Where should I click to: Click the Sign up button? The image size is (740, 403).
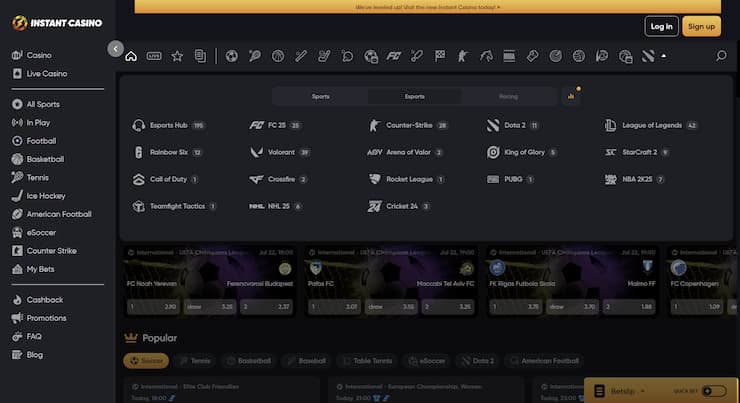click(x=701, y=26)
